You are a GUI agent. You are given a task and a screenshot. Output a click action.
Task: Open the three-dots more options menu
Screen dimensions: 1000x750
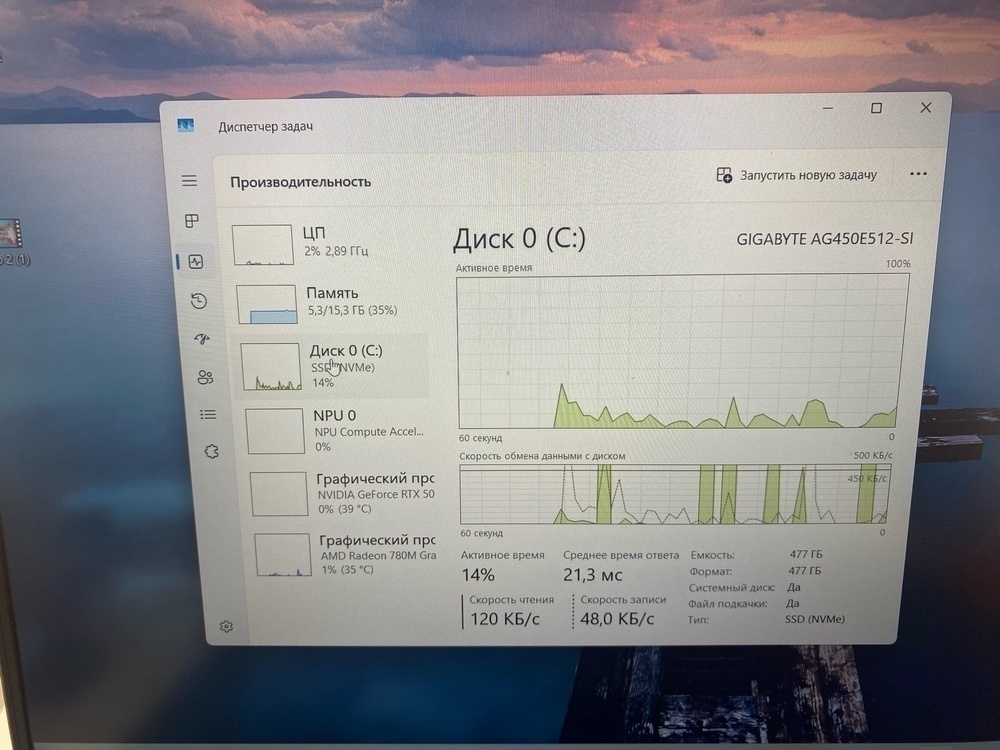coord(918,174)
